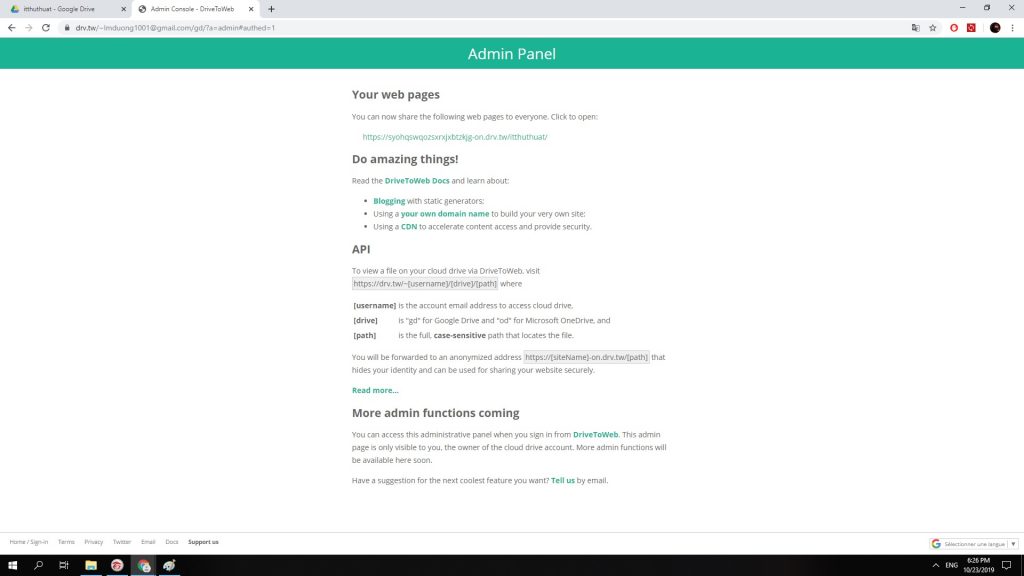Image resolution: width=1024 pixels, height=576 pixels.
Task: Click the Support us footer link
Action: 203,541
